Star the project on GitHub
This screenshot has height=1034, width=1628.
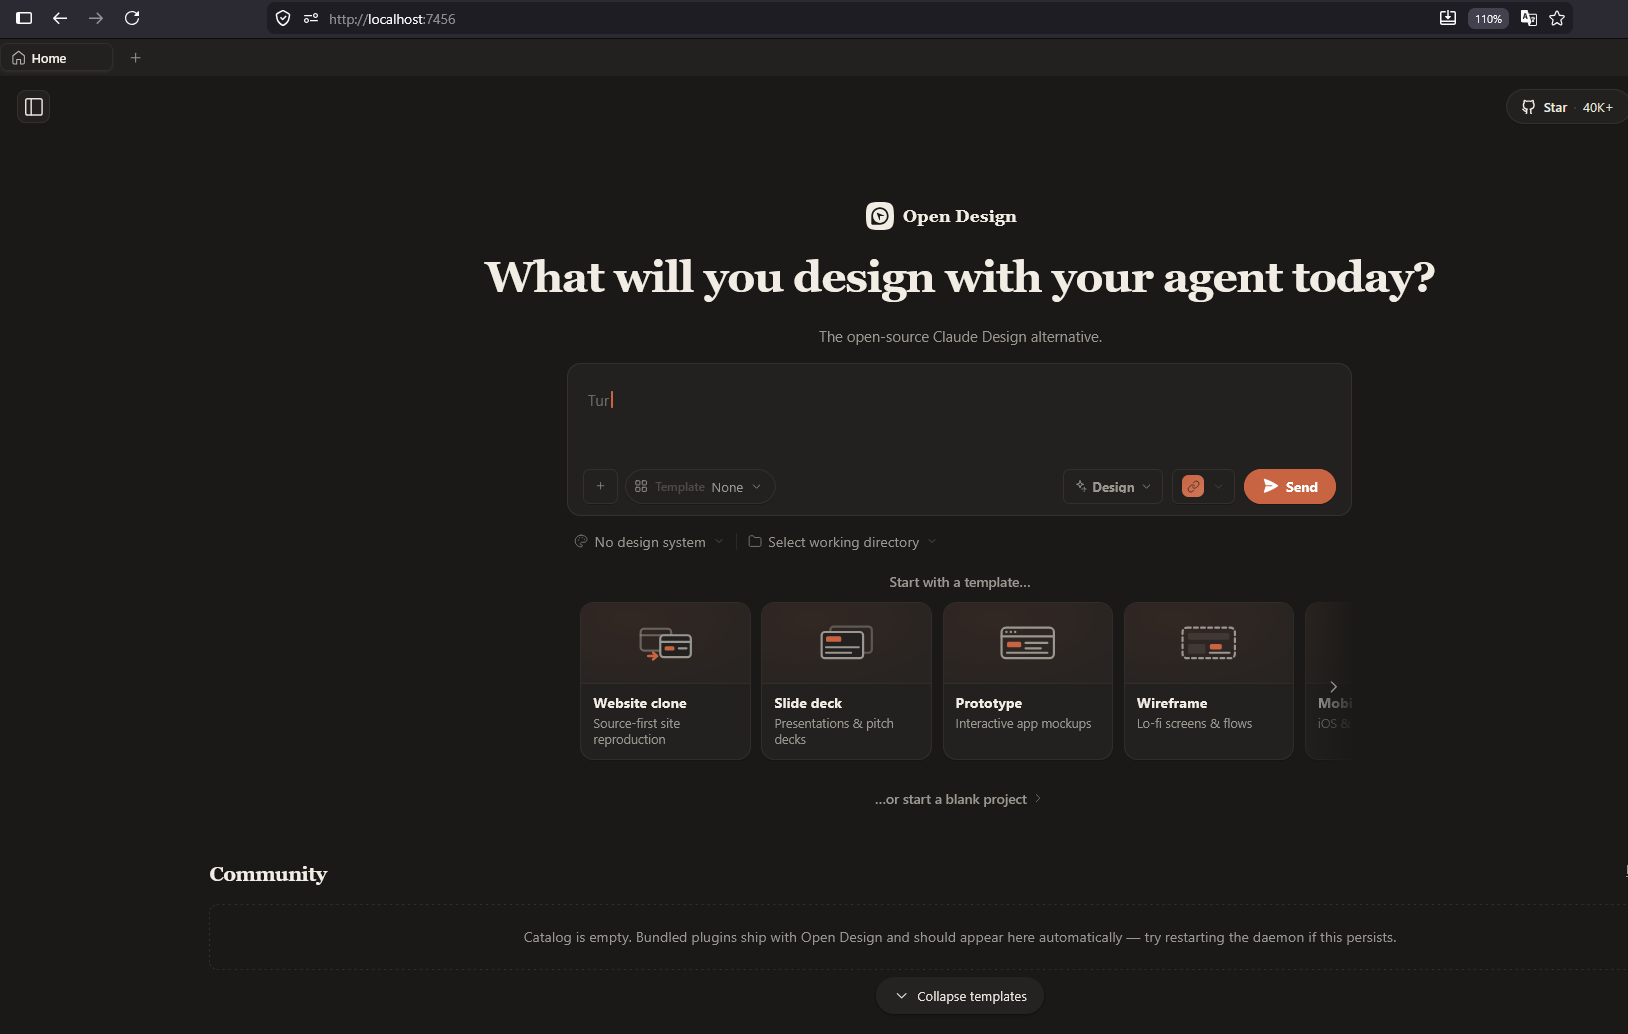coord(1567,107)
